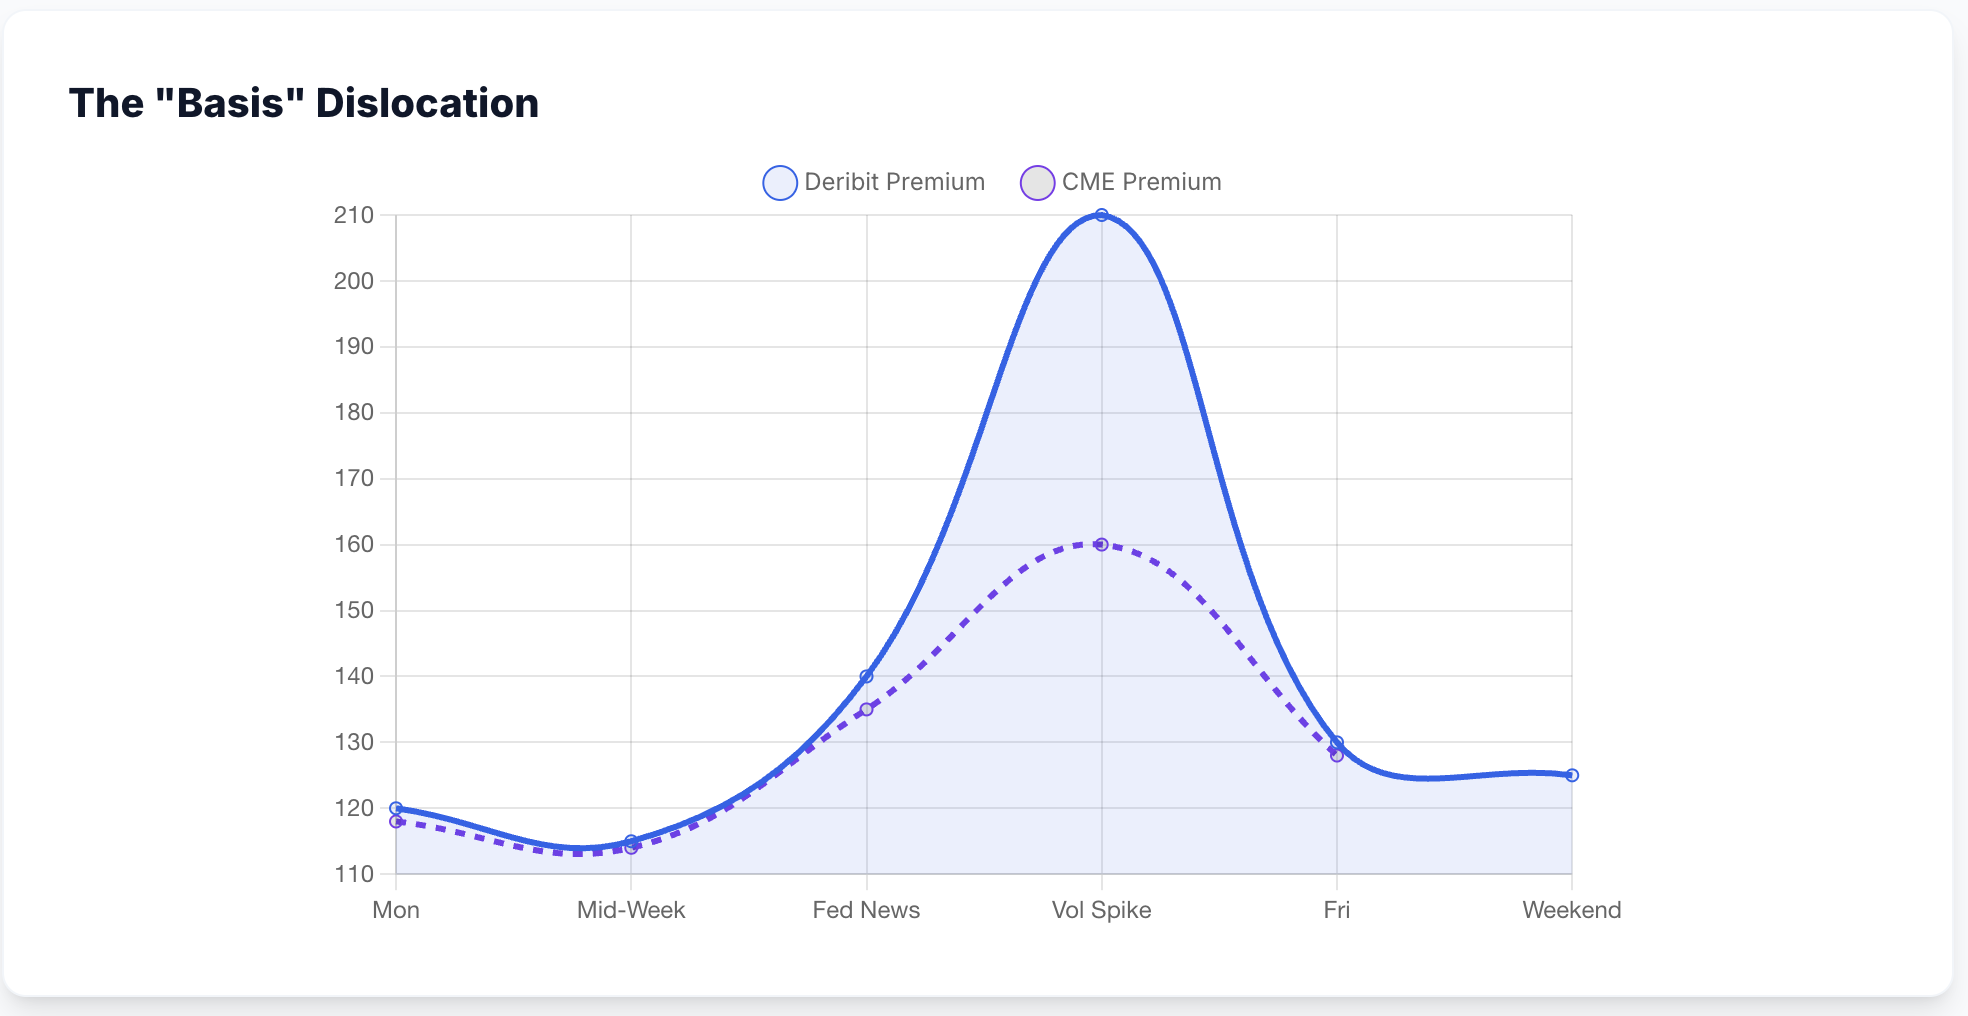Click Deribit data point at Fri
The image size is (1968, 1016).
pos(1337,742)
